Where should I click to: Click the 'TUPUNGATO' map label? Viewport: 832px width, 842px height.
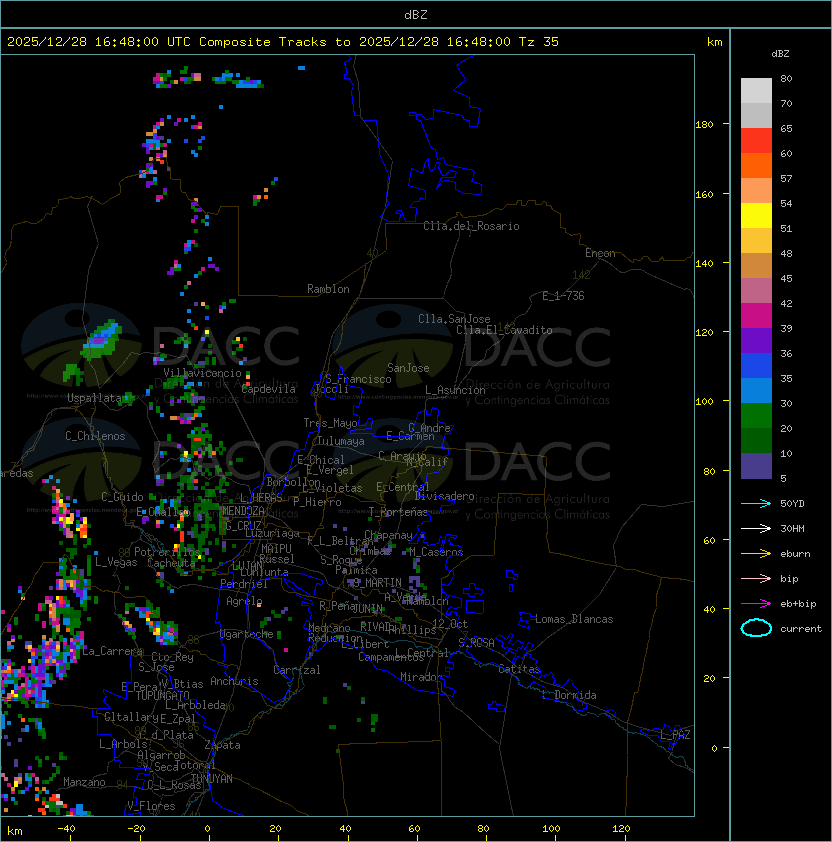click(x=162, y=695)
